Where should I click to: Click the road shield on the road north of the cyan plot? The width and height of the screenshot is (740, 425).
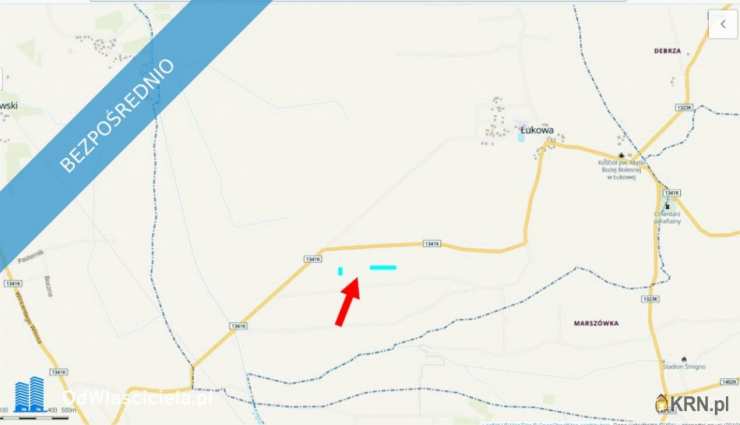432,244
